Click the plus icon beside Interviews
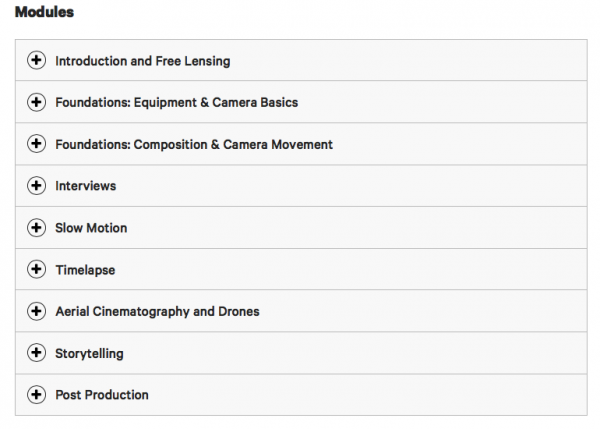Viewport: 600px width, 429px height. click(37, 186)
